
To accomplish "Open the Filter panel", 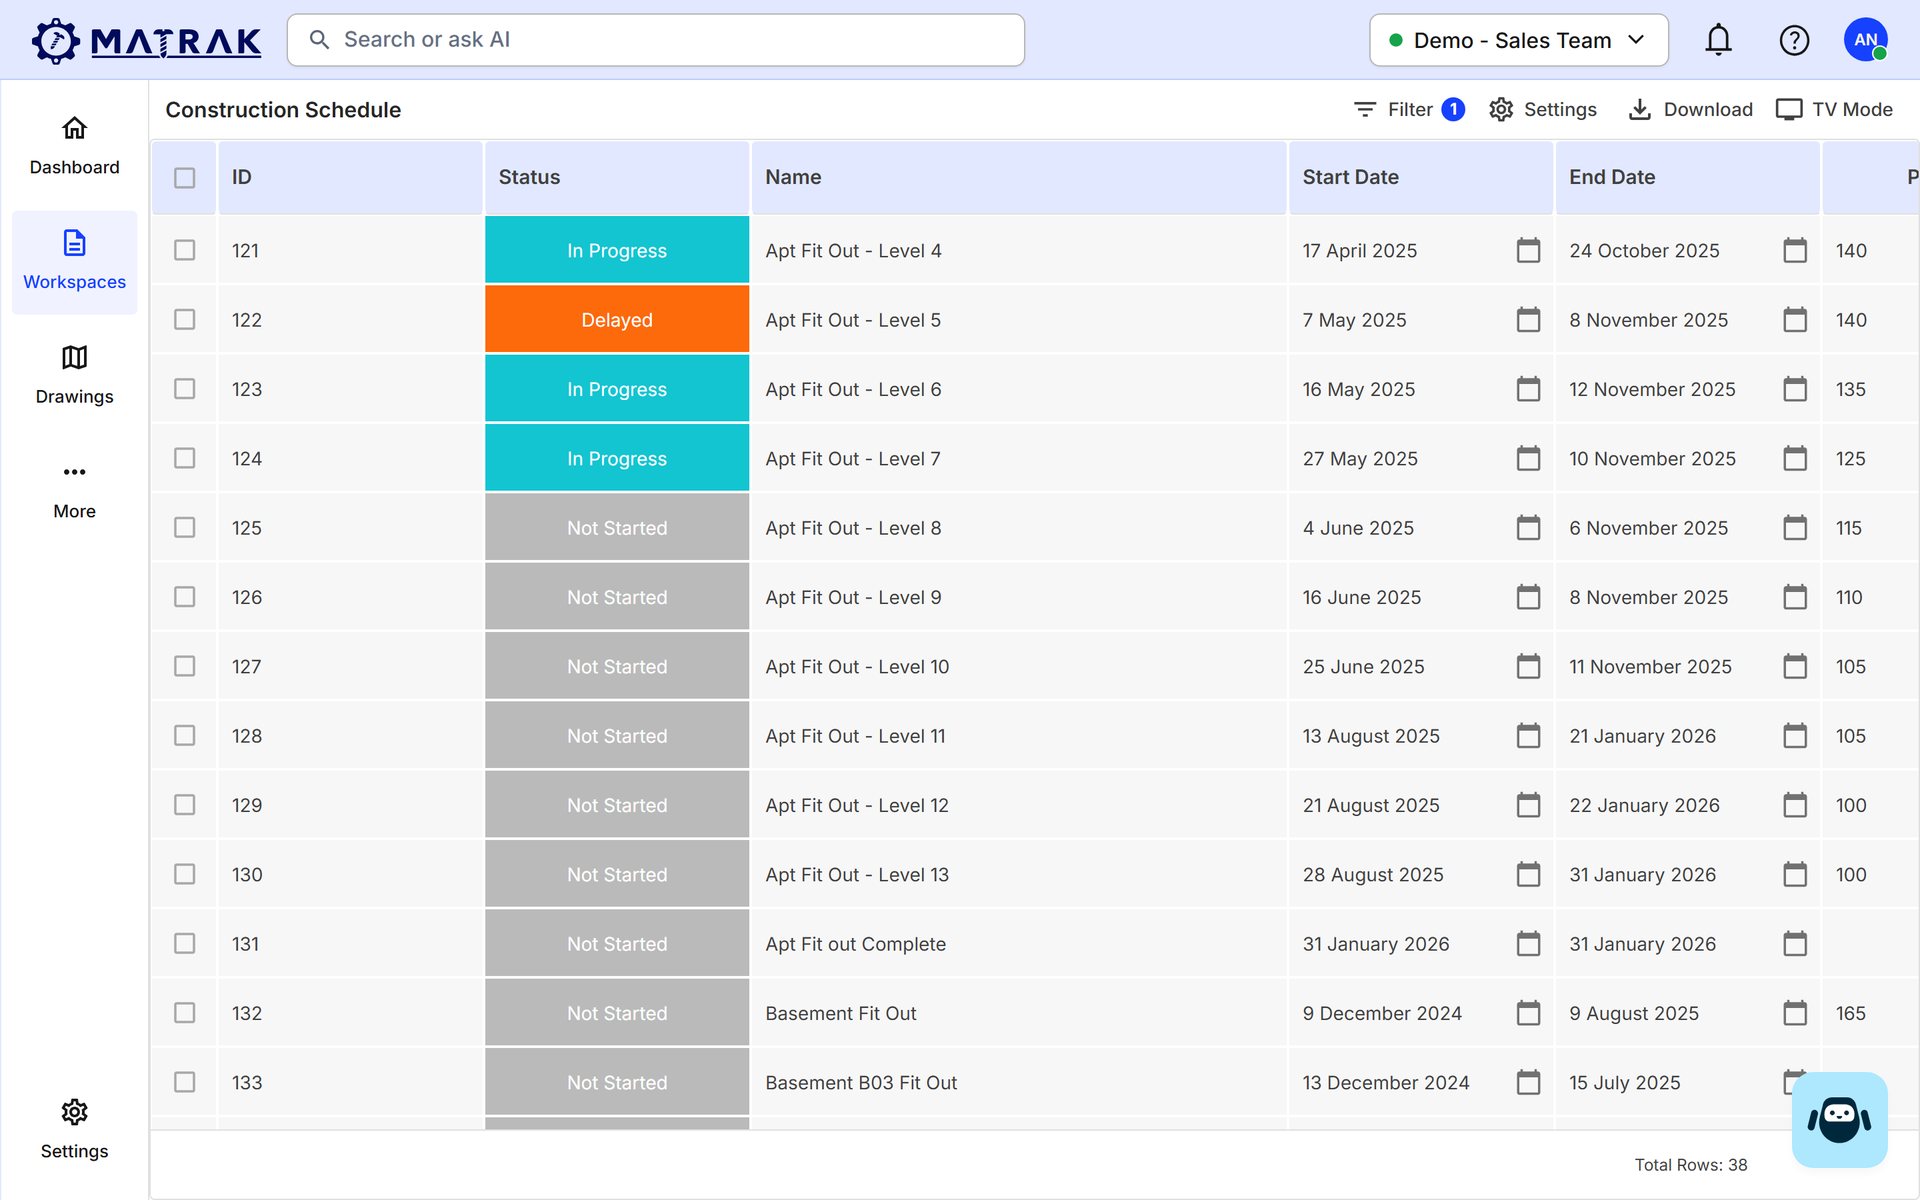I will 1409,109.
